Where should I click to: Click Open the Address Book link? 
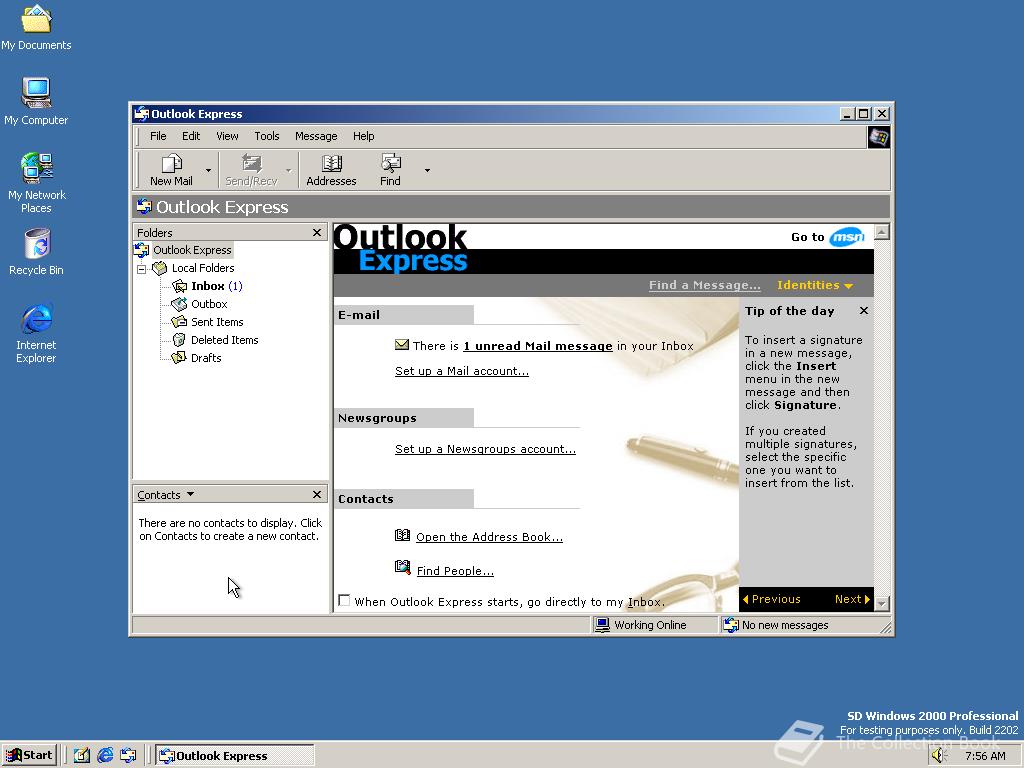click(489, 537)
